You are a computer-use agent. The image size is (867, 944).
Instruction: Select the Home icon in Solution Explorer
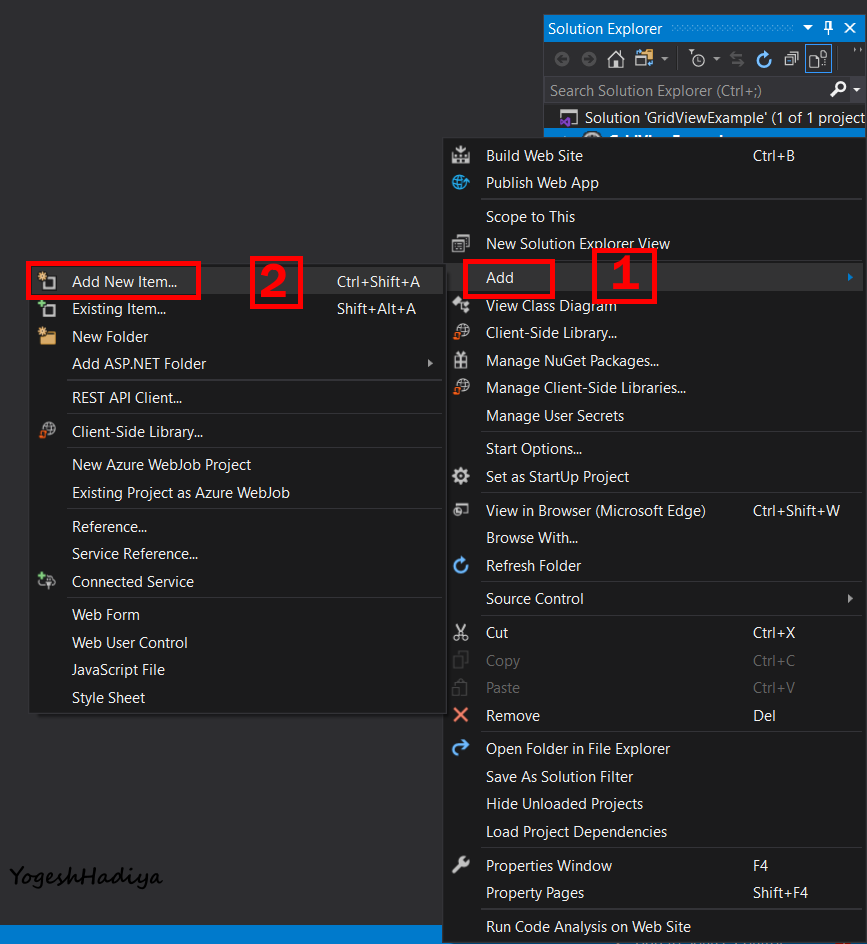click(x=616, y=59)
